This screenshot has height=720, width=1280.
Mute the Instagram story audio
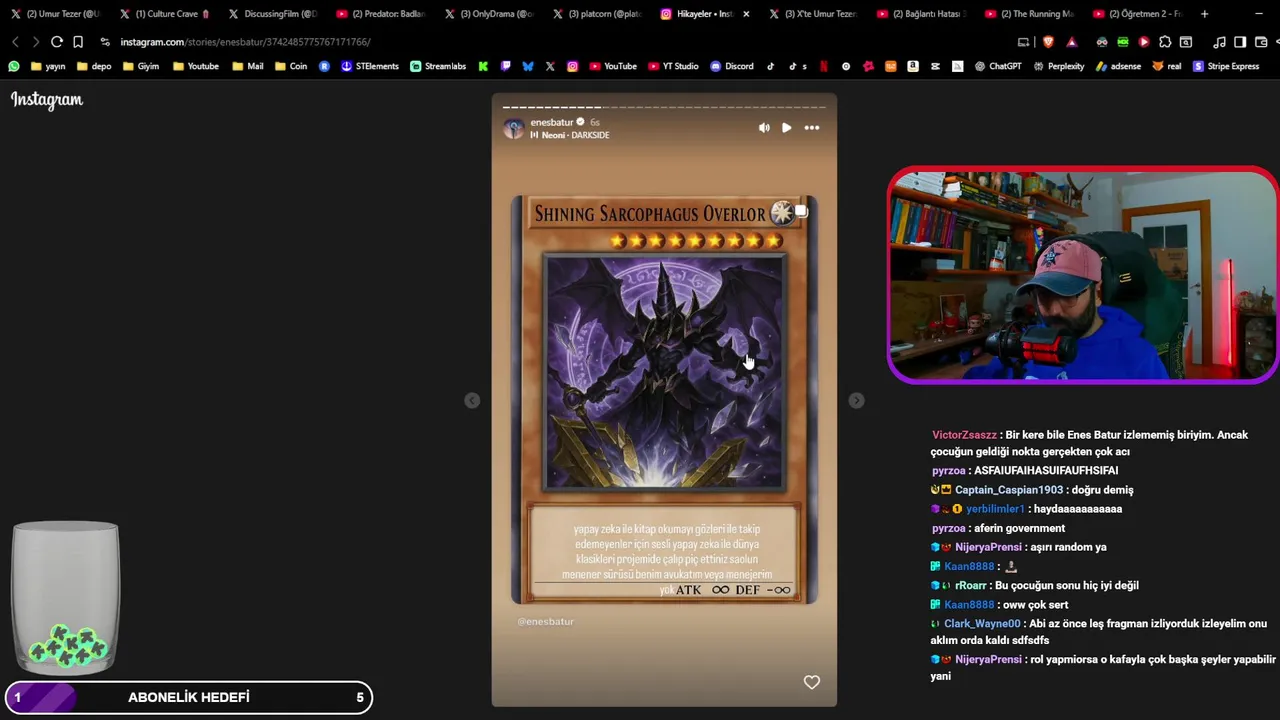[764, 128]
